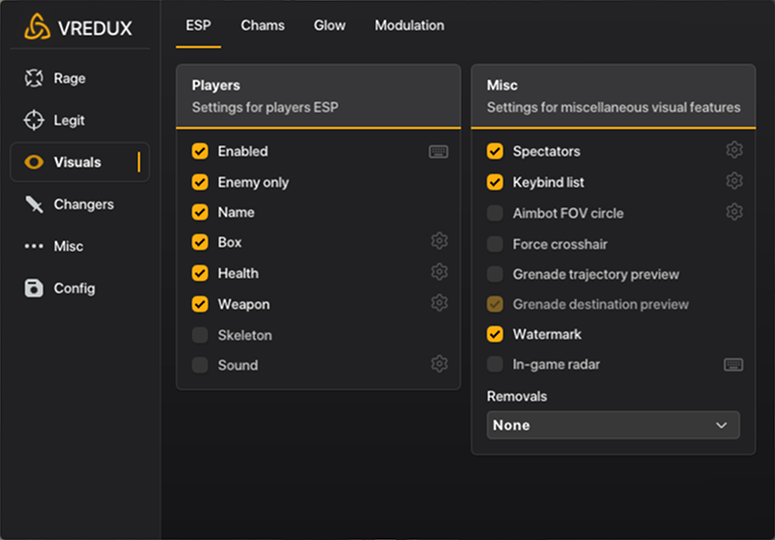The width and height of the screenshot is (775, 540).
Task: Open settings gear for Box ESP
Action: [x=439, y=242]
